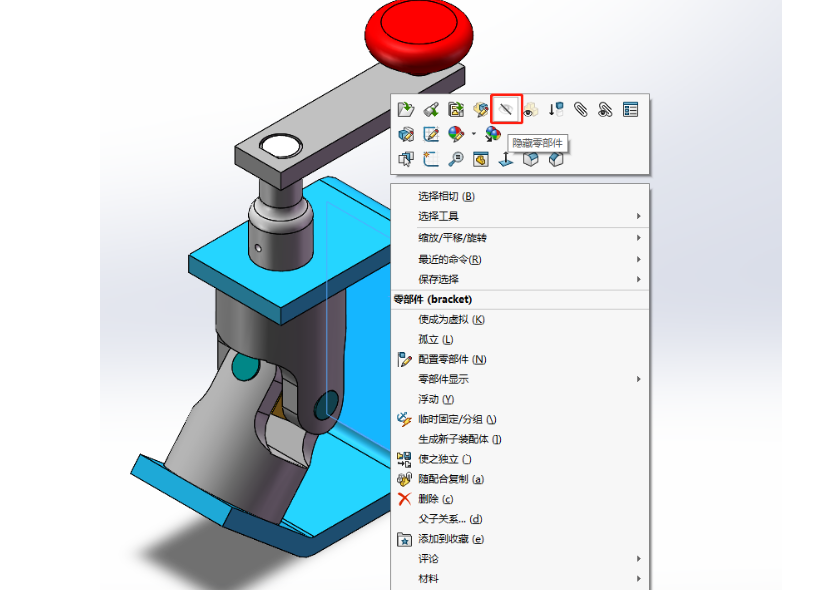Click the Open Part icon in context toolbar
This screenshot has width=822, height=590.
[x=406, y=110]
